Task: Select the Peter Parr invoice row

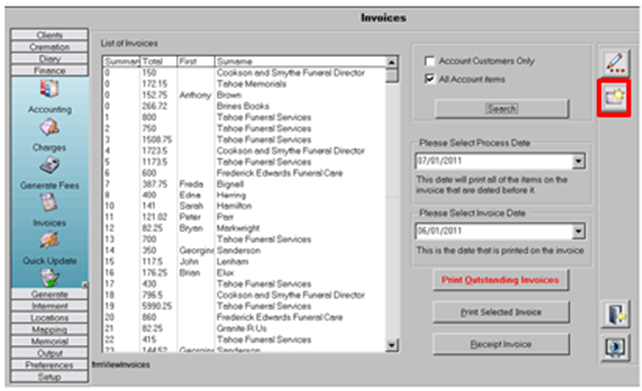Action: tap(244, 217)
